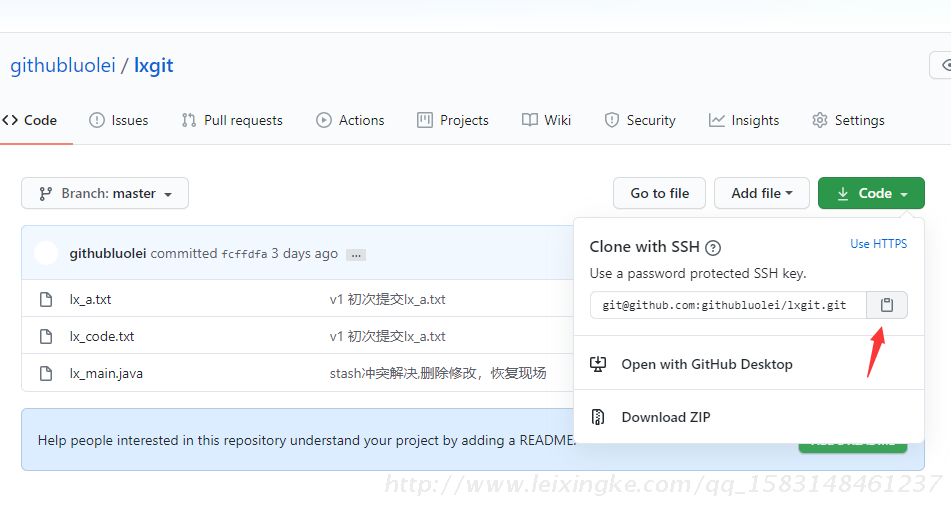Open commit hash fcffdfa
The width and height of the screenshot is (951, 512).
(244, 254)
